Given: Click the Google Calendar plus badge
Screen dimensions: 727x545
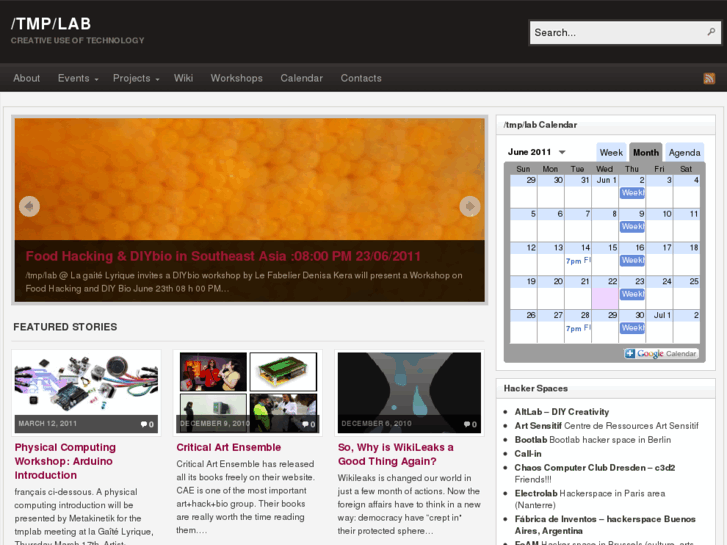Looking at the screenshot, I should (x=661, y=353).
